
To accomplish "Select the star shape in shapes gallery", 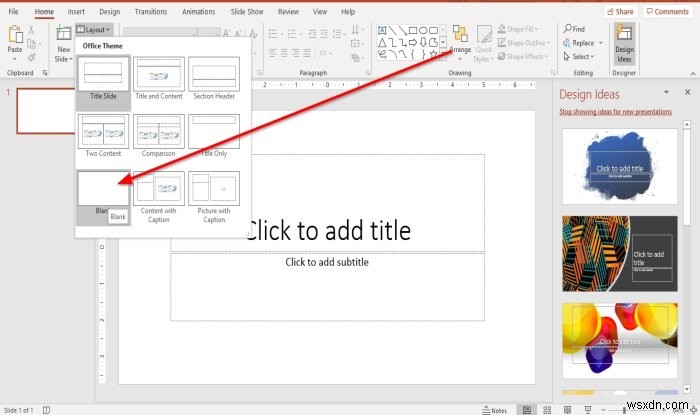I will [433, 54].
